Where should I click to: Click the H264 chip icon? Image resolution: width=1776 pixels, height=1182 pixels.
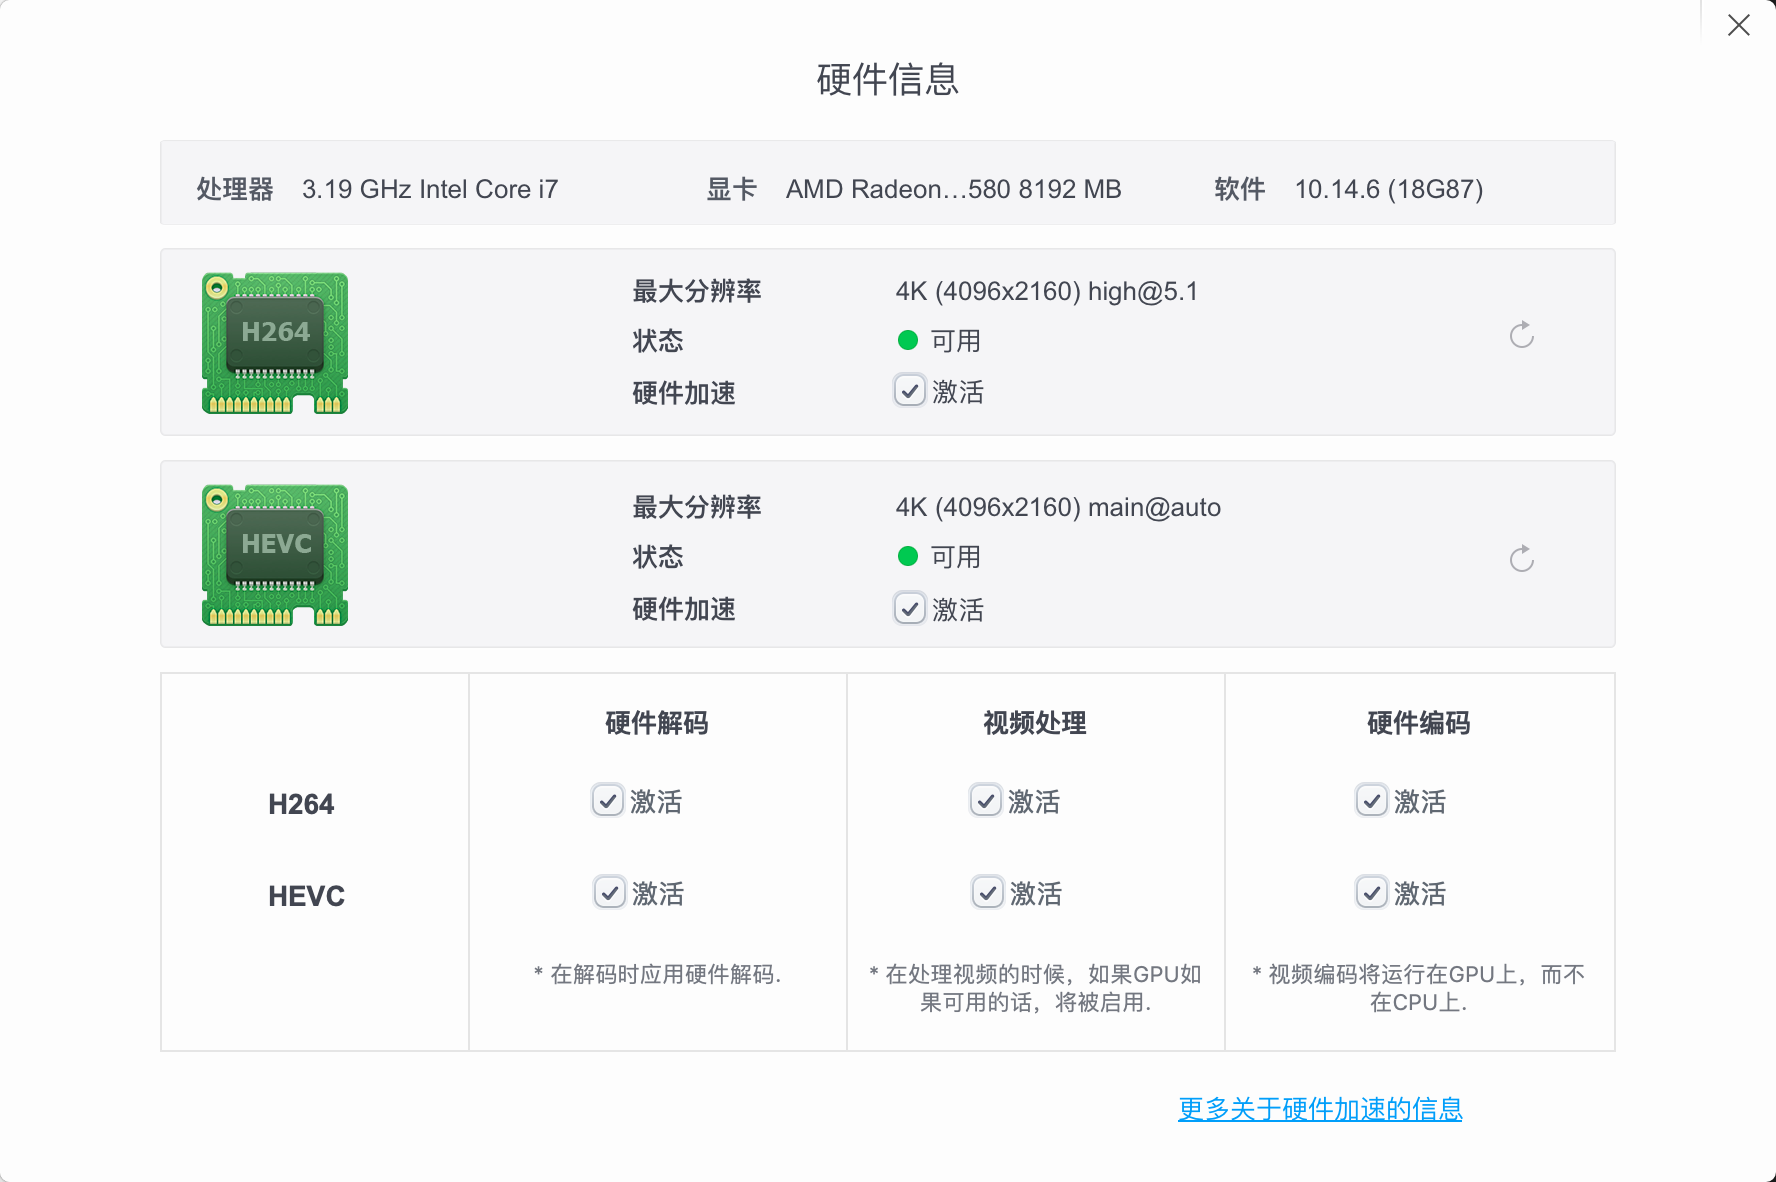(x=275, y=343)
